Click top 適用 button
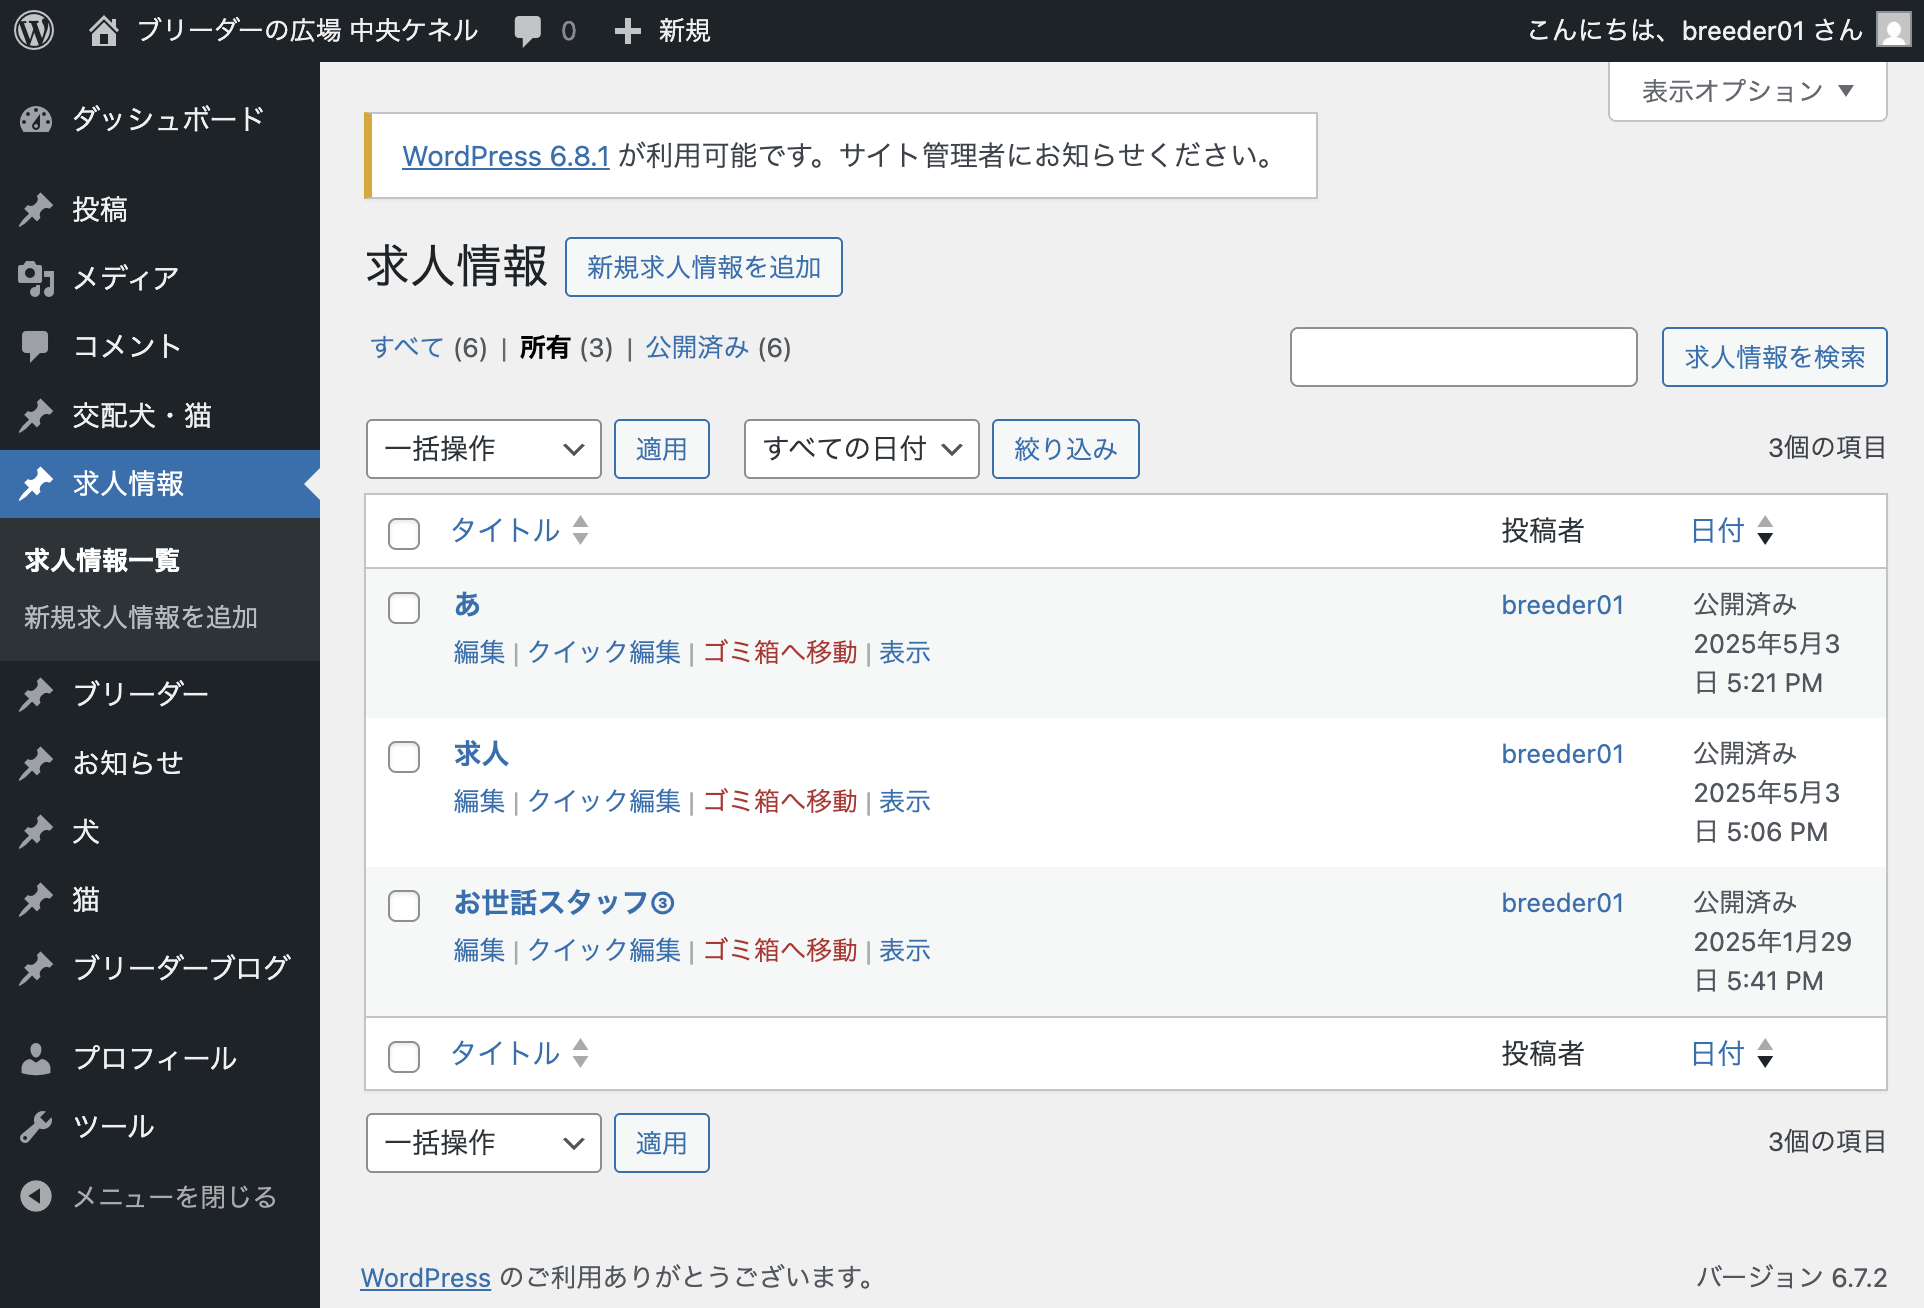The height and width of the screenshot is (1308, 1924). 662,449
